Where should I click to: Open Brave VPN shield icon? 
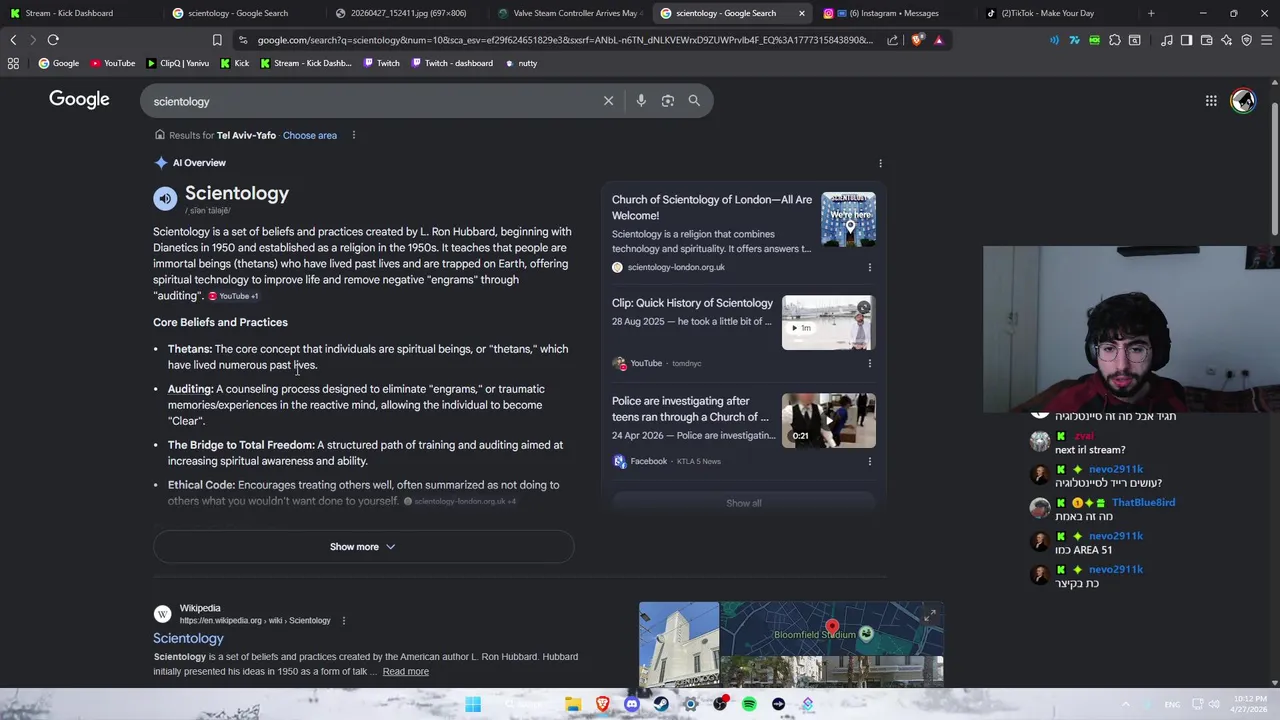tap(1246, 40)
